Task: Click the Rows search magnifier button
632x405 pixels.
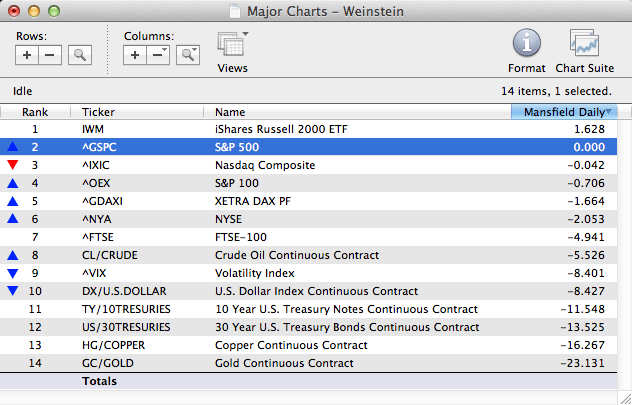Action: (x=79, y=55)
